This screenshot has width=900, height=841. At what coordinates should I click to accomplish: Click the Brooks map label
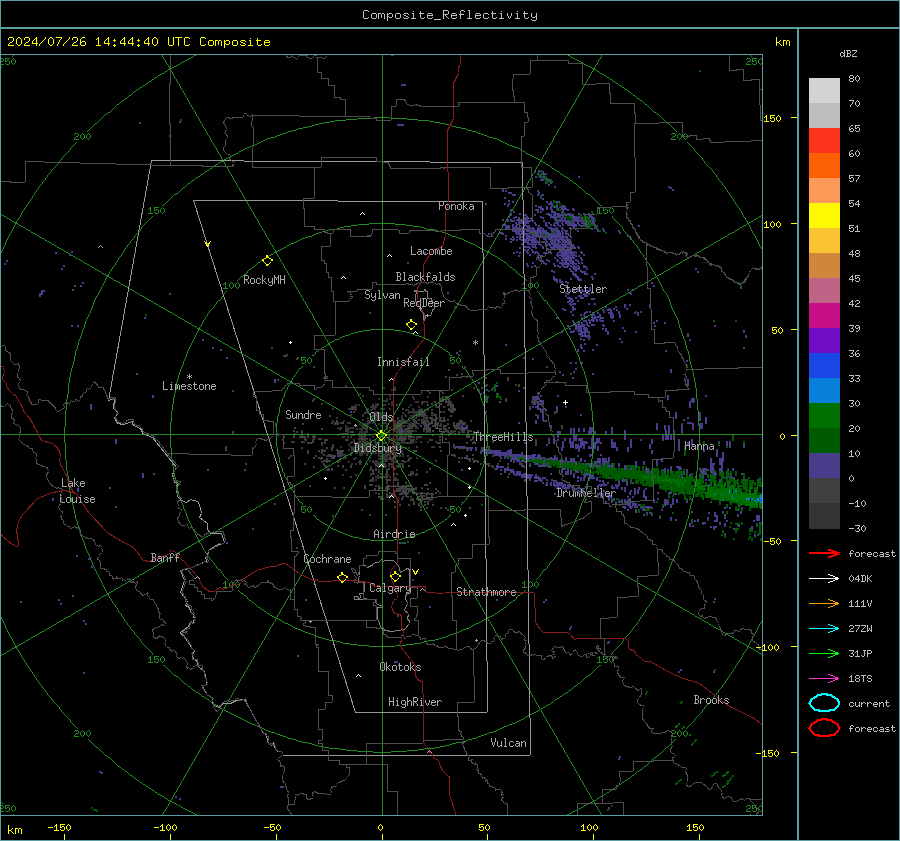(711, 700)
